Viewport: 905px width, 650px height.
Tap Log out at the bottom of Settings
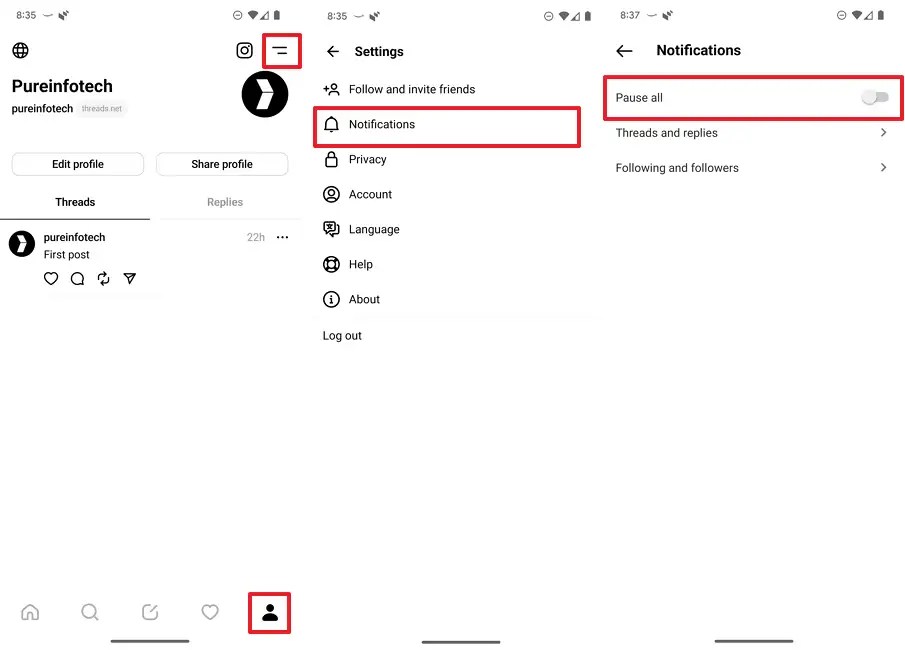coord(342,335)
